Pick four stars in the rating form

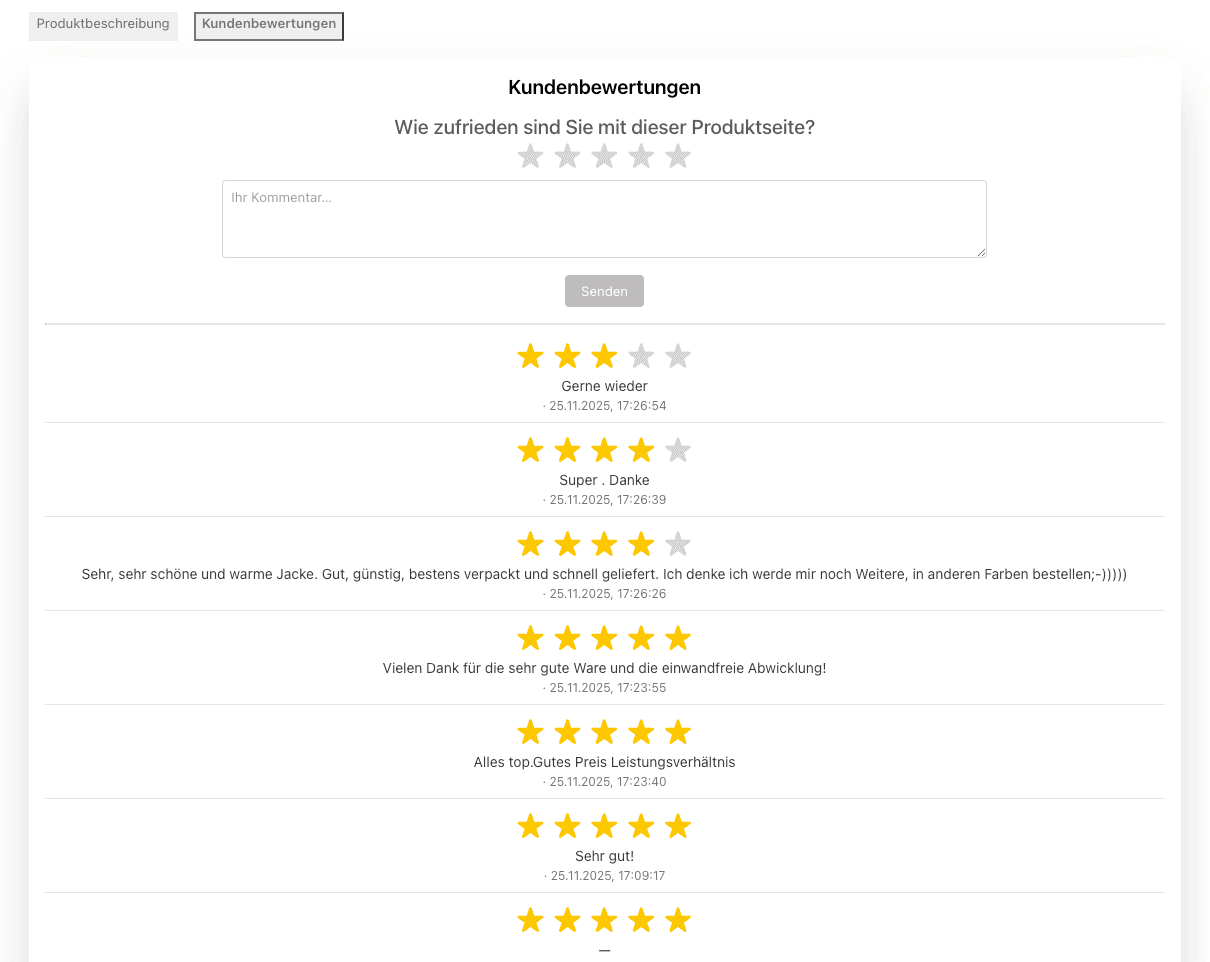coord(641,156)
